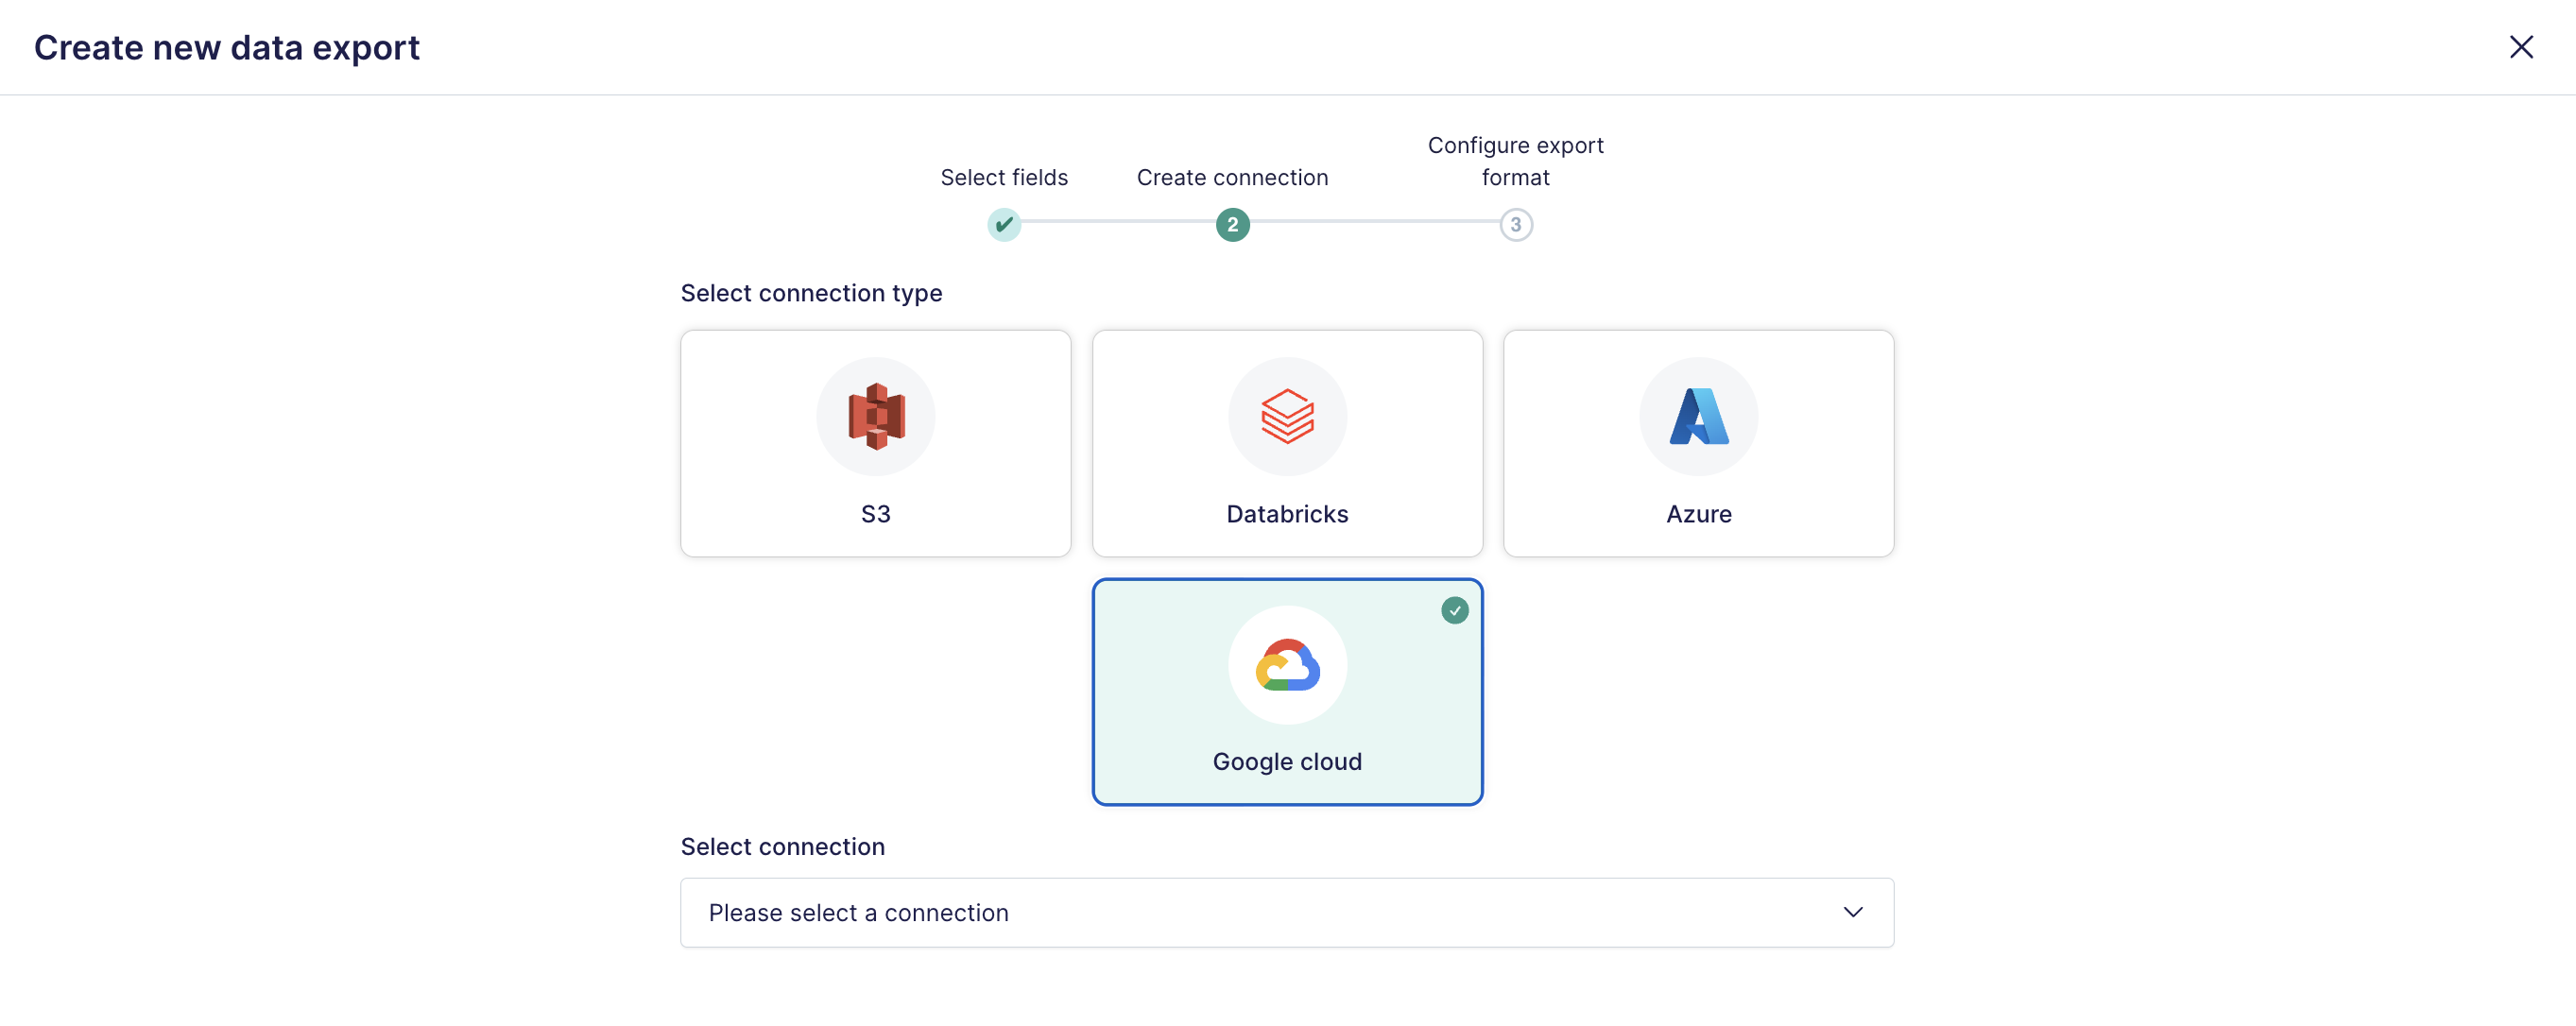Viewport: 2576px width, 1026px height.
Task: Click the checkmark badge on the Google cloud card
Action: click(x=1454, y=610)
